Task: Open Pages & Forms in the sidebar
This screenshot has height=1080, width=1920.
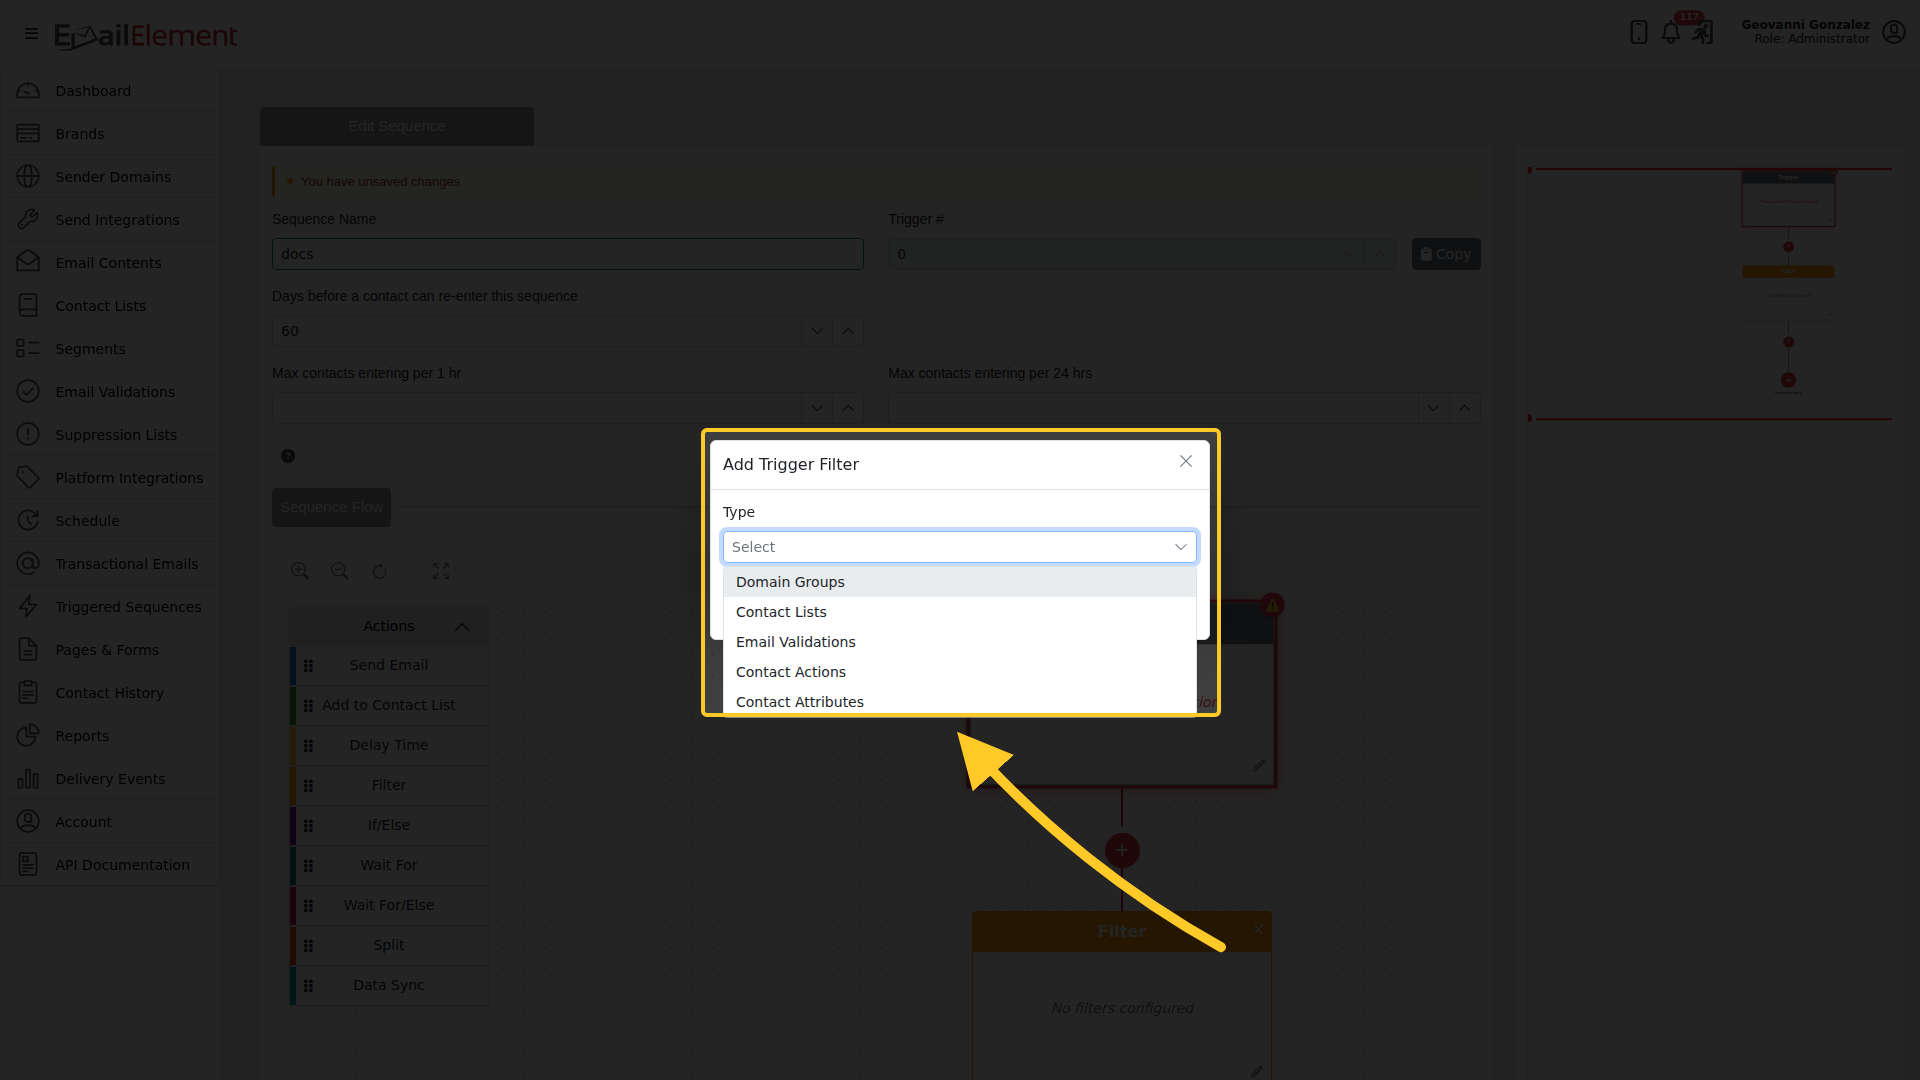Action: coord(110,650)
